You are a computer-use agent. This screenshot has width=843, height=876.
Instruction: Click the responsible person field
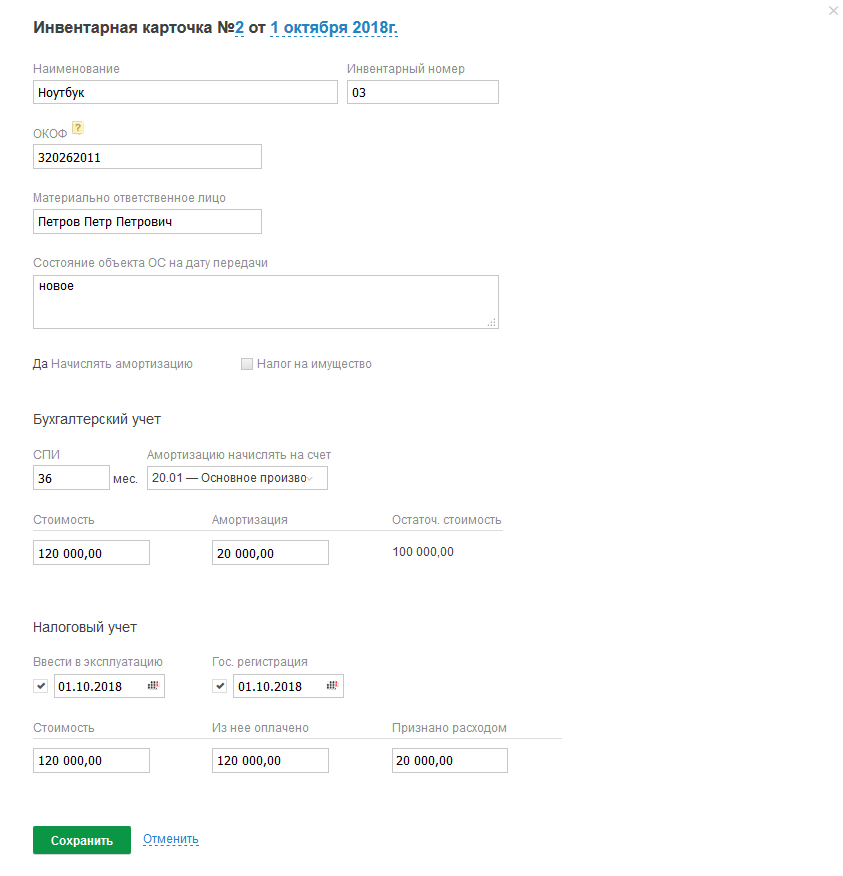147,221
